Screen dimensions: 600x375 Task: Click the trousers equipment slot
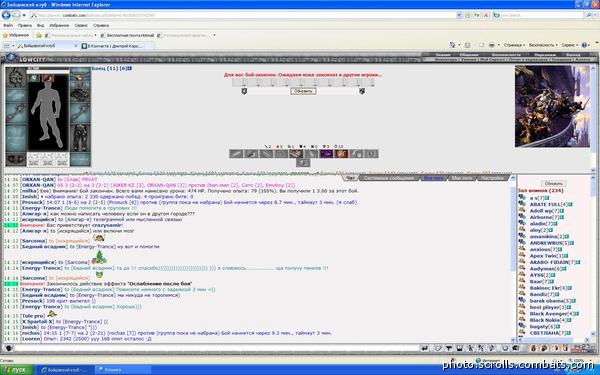click(x=80, y=138)
